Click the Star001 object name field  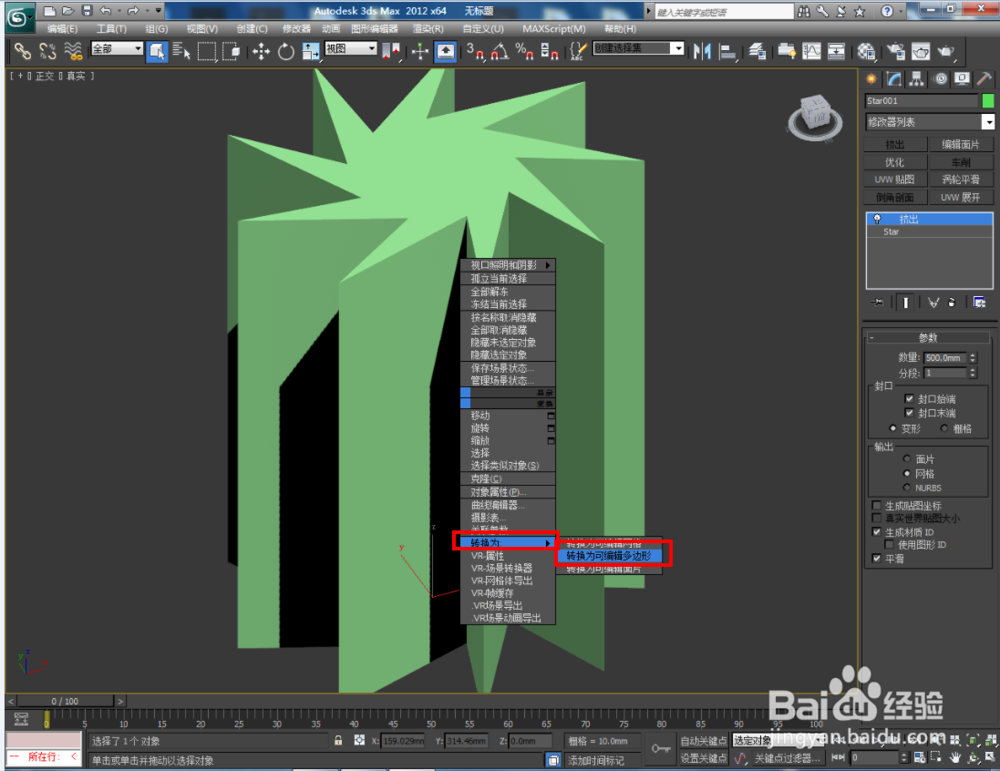(922, 101)
